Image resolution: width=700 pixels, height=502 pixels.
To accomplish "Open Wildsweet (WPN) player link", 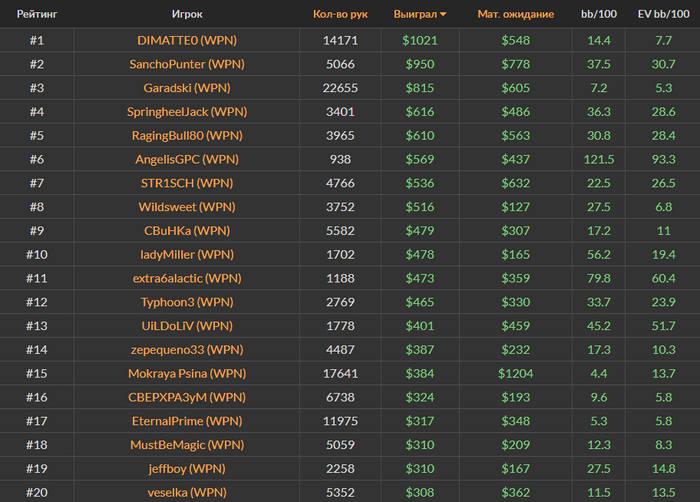I will click(186, 207).
